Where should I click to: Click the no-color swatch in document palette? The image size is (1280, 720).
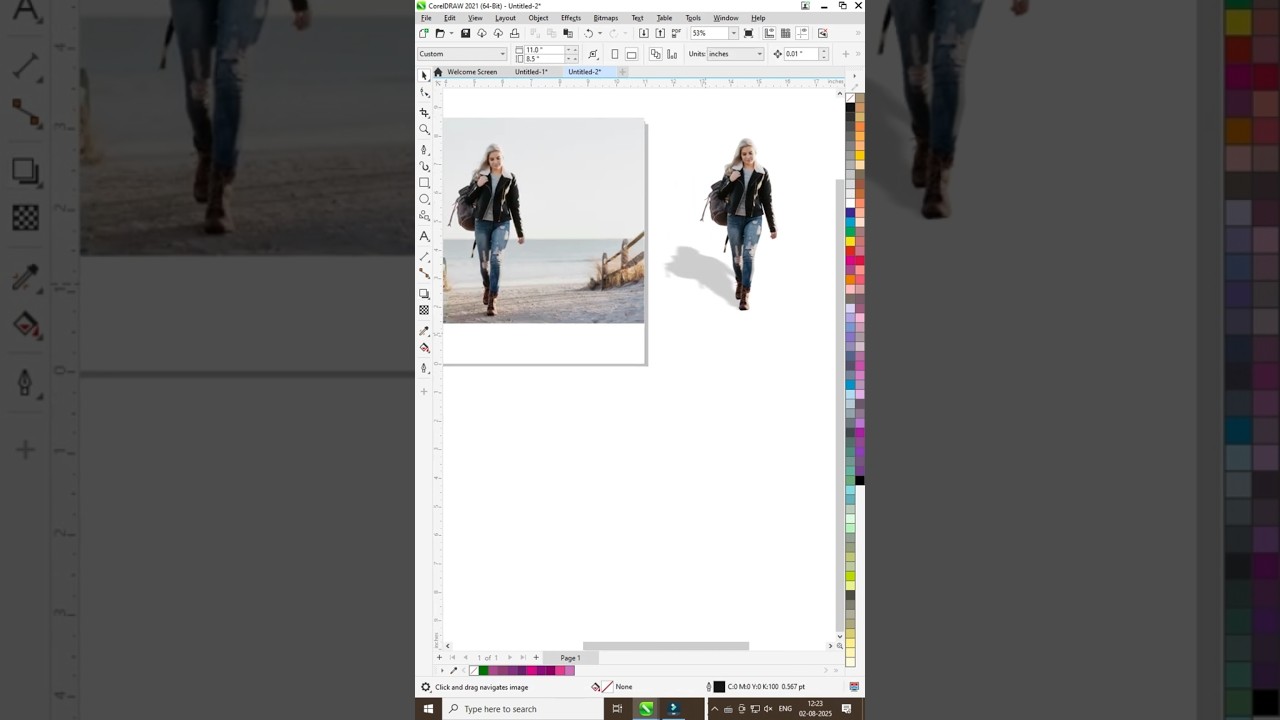point(474,671)
